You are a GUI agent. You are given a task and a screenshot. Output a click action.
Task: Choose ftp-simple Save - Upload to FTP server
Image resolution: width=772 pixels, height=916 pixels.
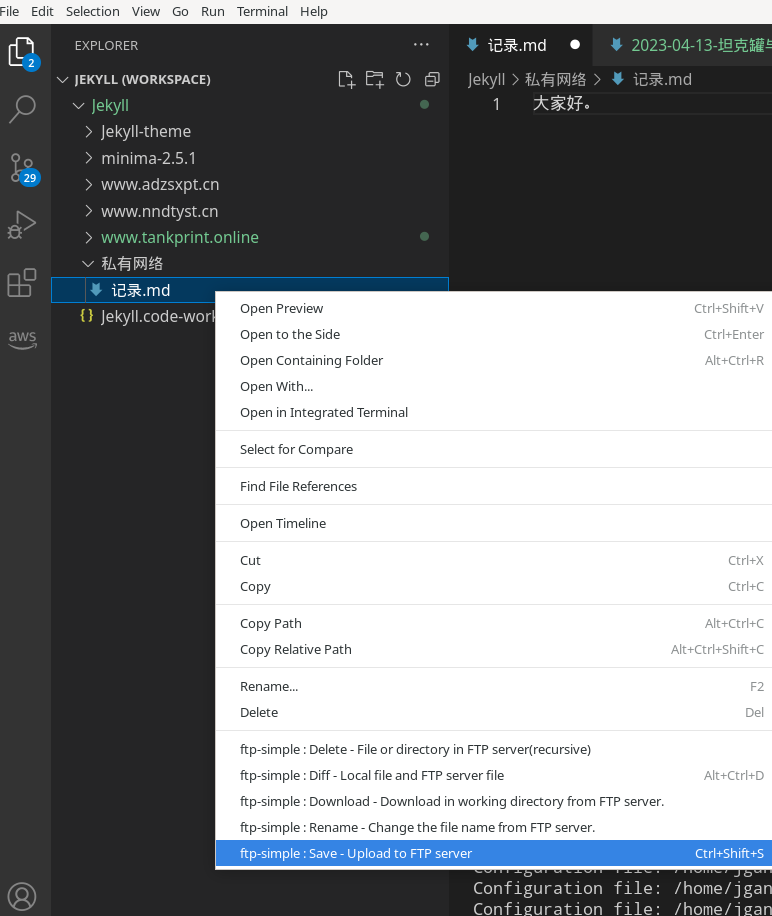pos(493,853)
